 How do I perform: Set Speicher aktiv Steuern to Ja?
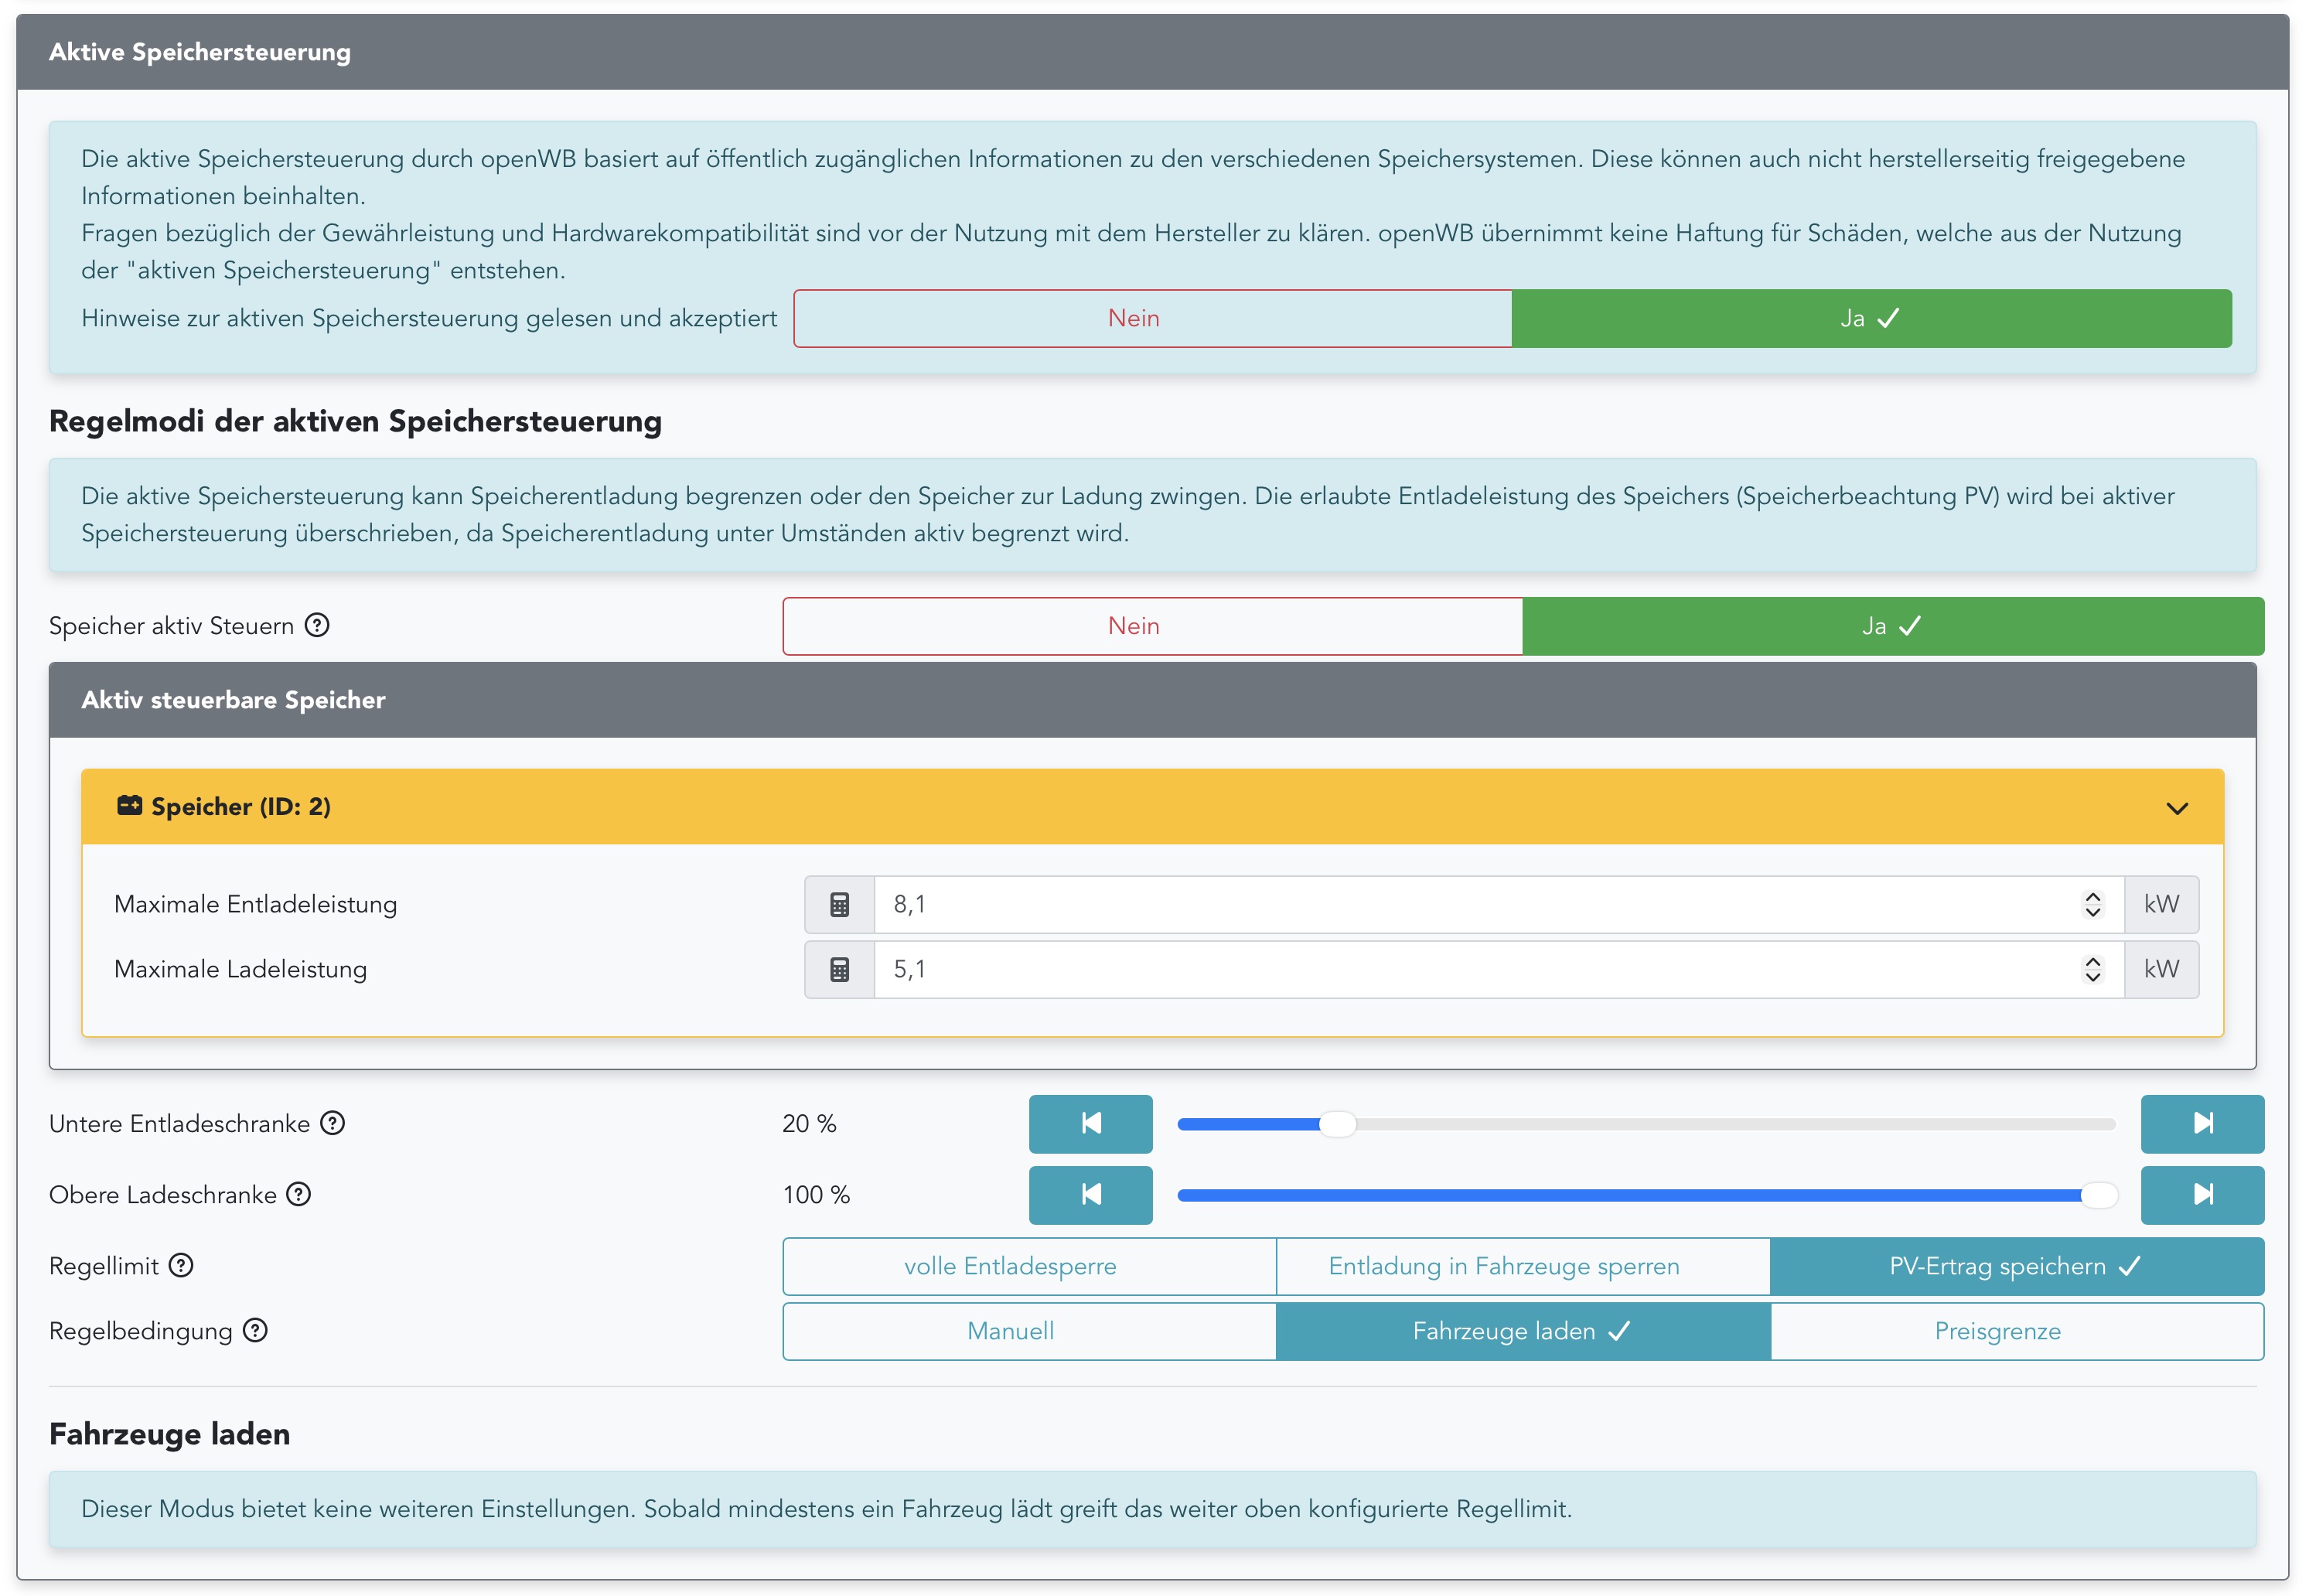[1891, 626]
